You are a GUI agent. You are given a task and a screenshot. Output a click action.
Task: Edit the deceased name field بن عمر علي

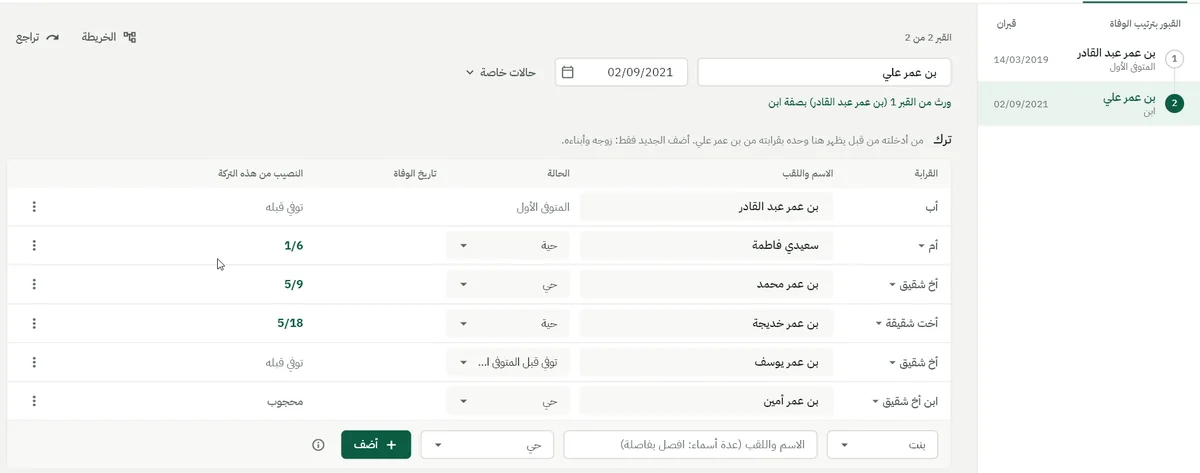(x=824, y=73)
